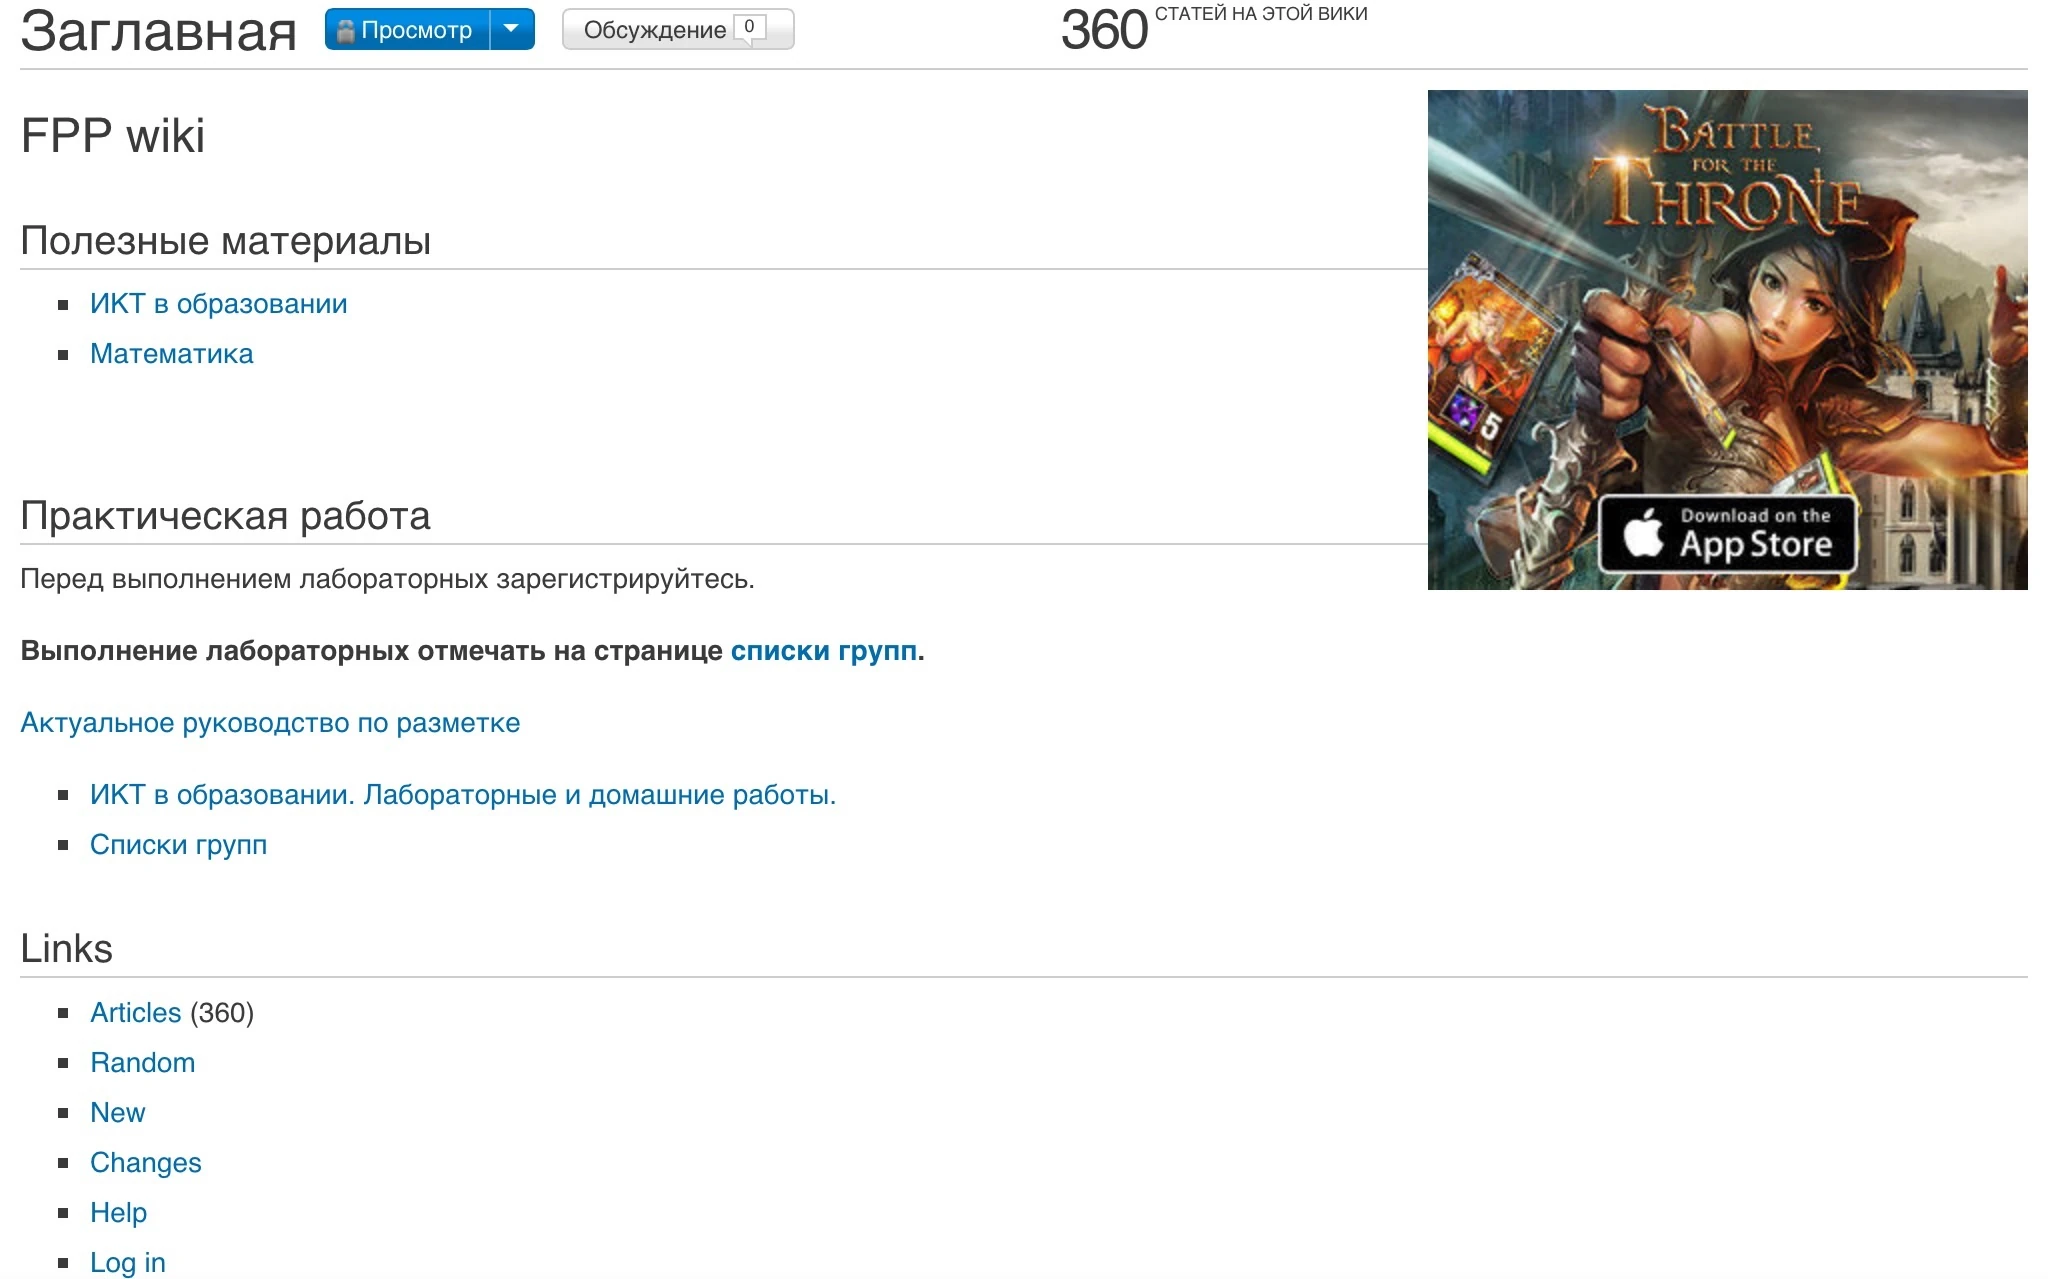Open Актуальное руководство по разметке
Screen dimensions: 2048x1279
(270, 723)
